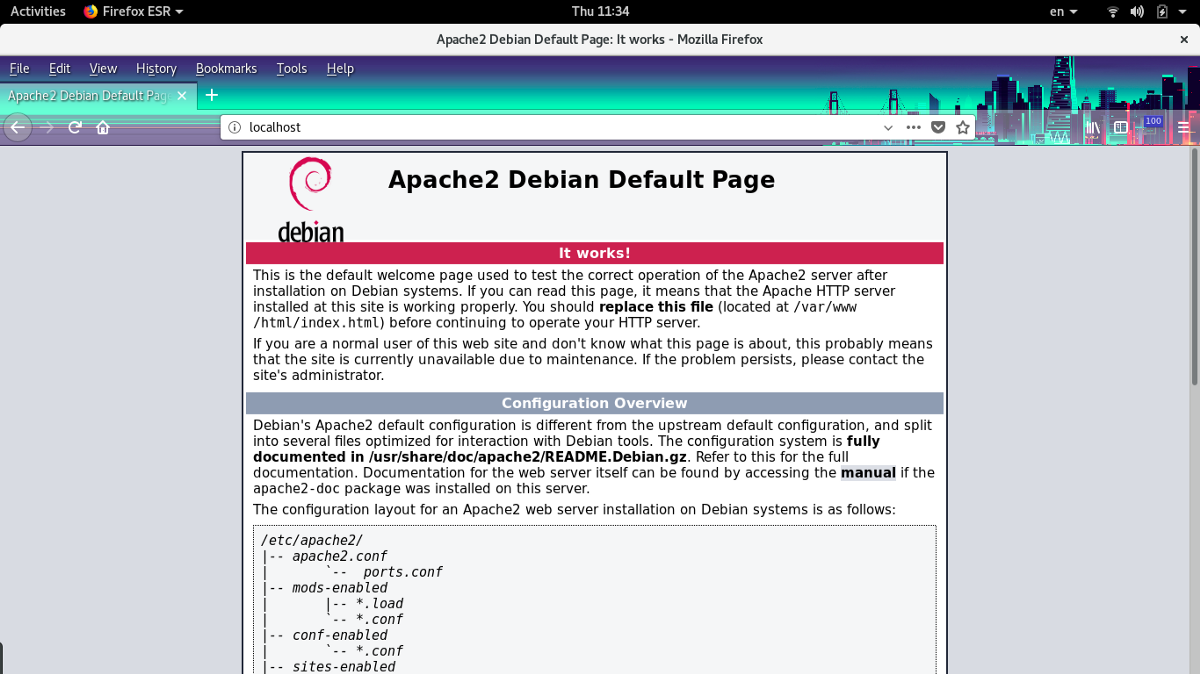This screenshot has width=1200, height=674.
Task: Go back to the previous page
Action: tap(16, 127)
